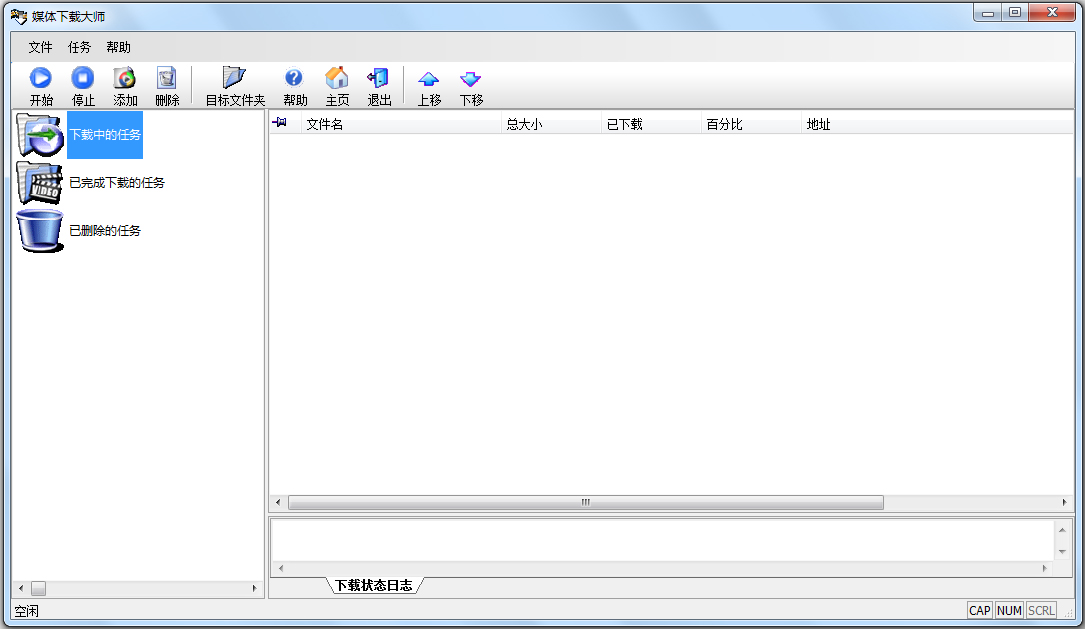This screenshot has height=629, width=1085.
Task: Click the 帮助 help toolbar icon
Action: pos(294,78)
